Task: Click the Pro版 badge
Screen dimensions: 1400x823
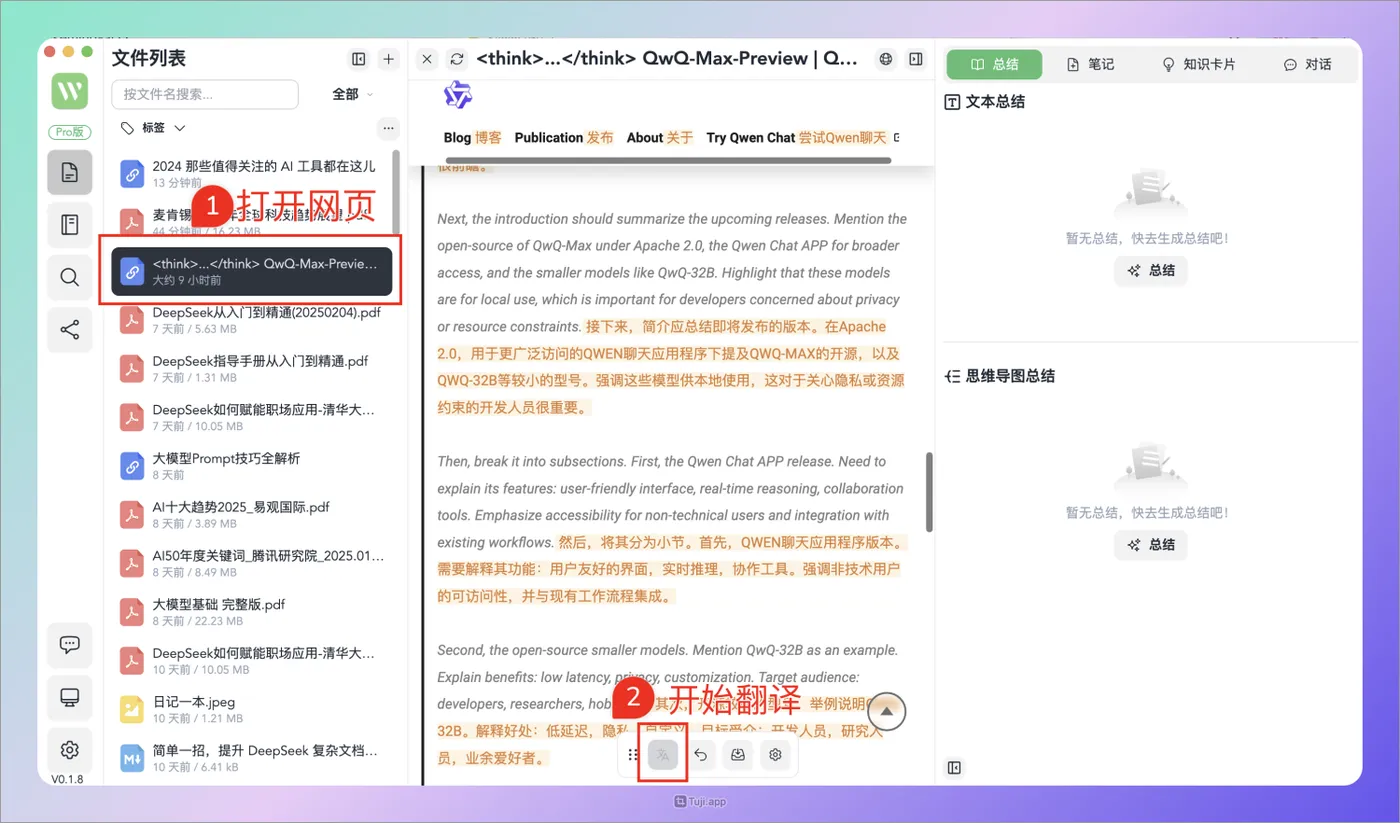Action: pyautogui.click(x=70, y=132)
